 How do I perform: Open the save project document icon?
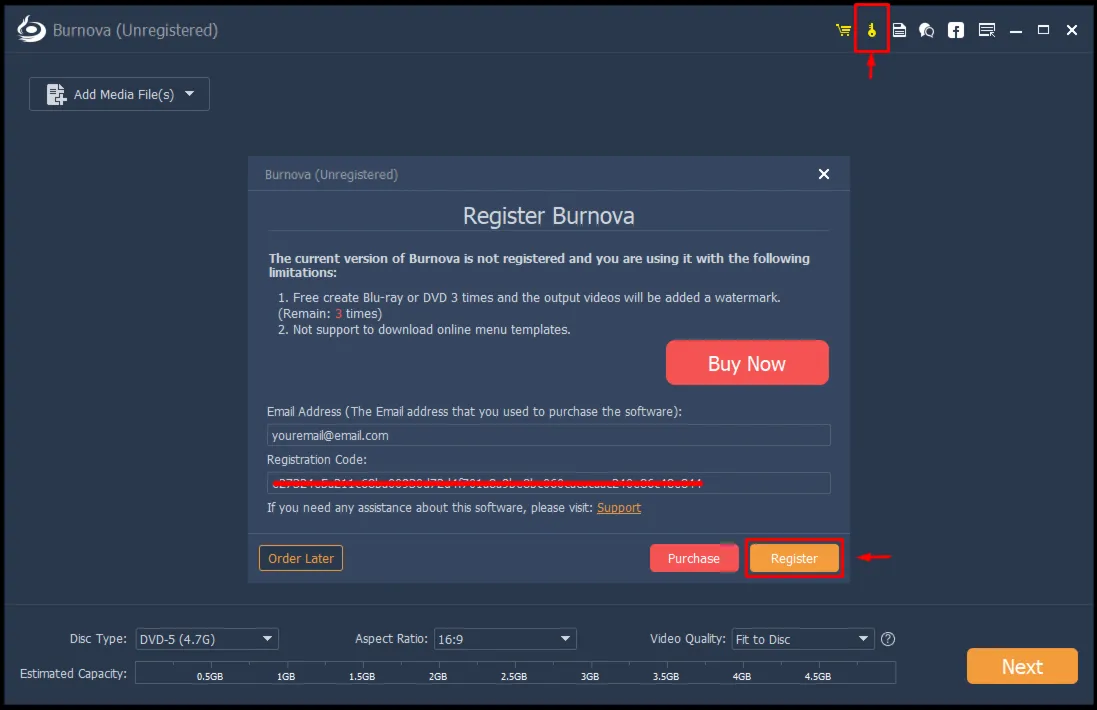click(900, 30)
